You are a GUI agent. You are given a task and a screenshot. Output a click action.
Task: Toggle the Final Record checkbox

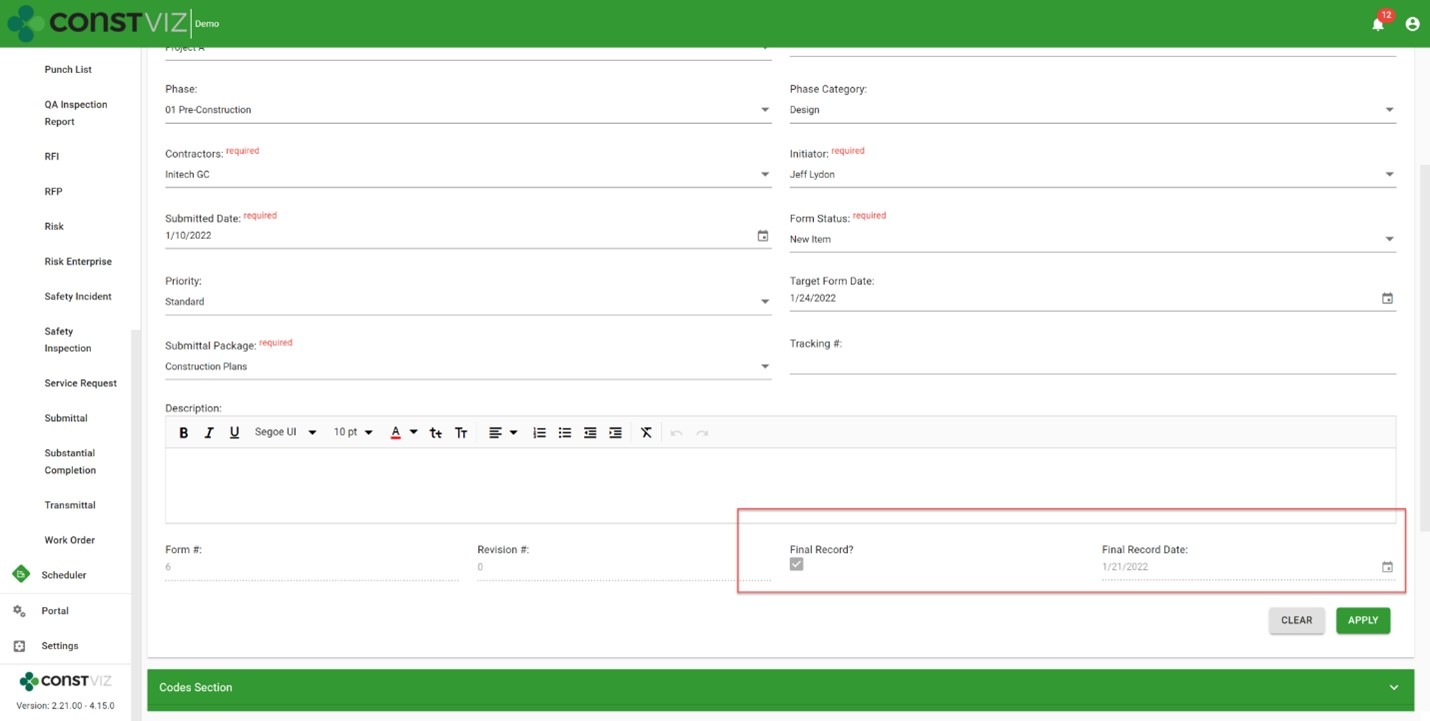click(x=797, y=565)
